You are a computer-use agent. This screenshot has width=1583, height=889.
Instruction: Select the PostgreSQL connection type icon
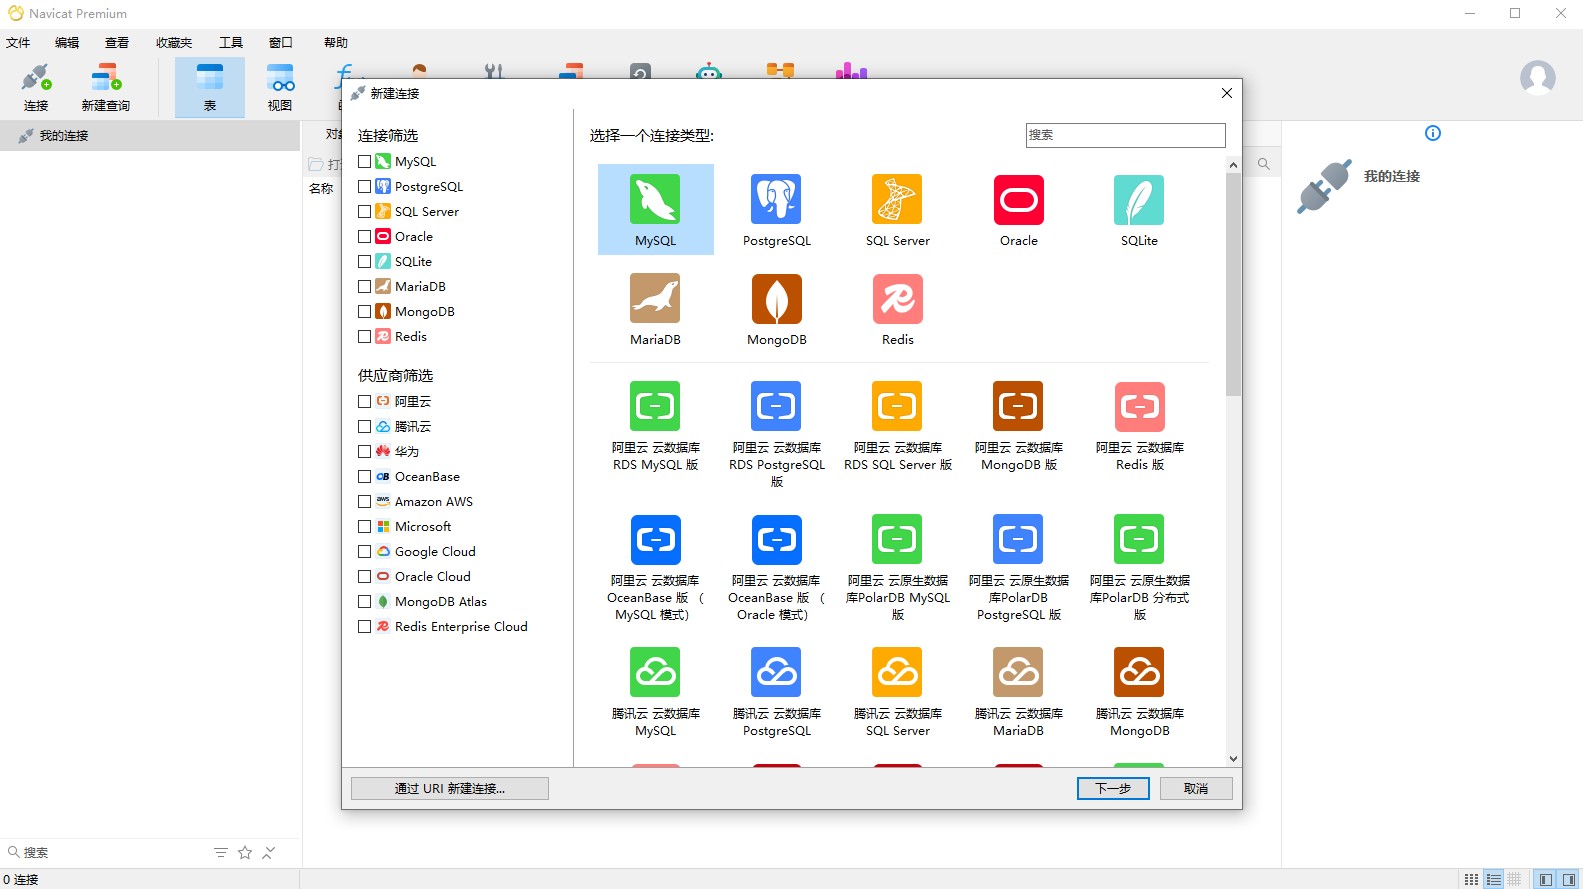tap(776, 200)
